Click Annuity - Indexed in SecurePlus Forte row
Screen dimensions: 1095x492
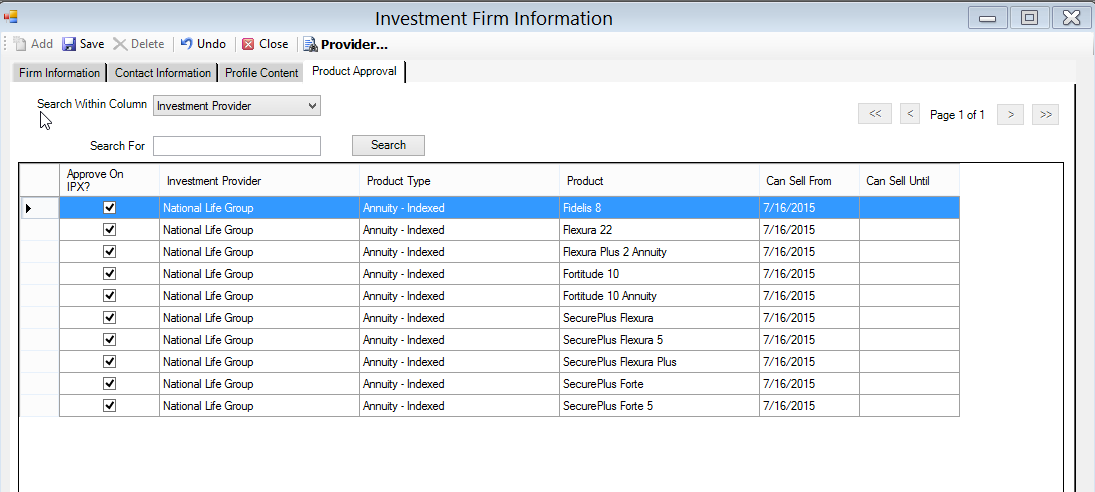point(460,384)
